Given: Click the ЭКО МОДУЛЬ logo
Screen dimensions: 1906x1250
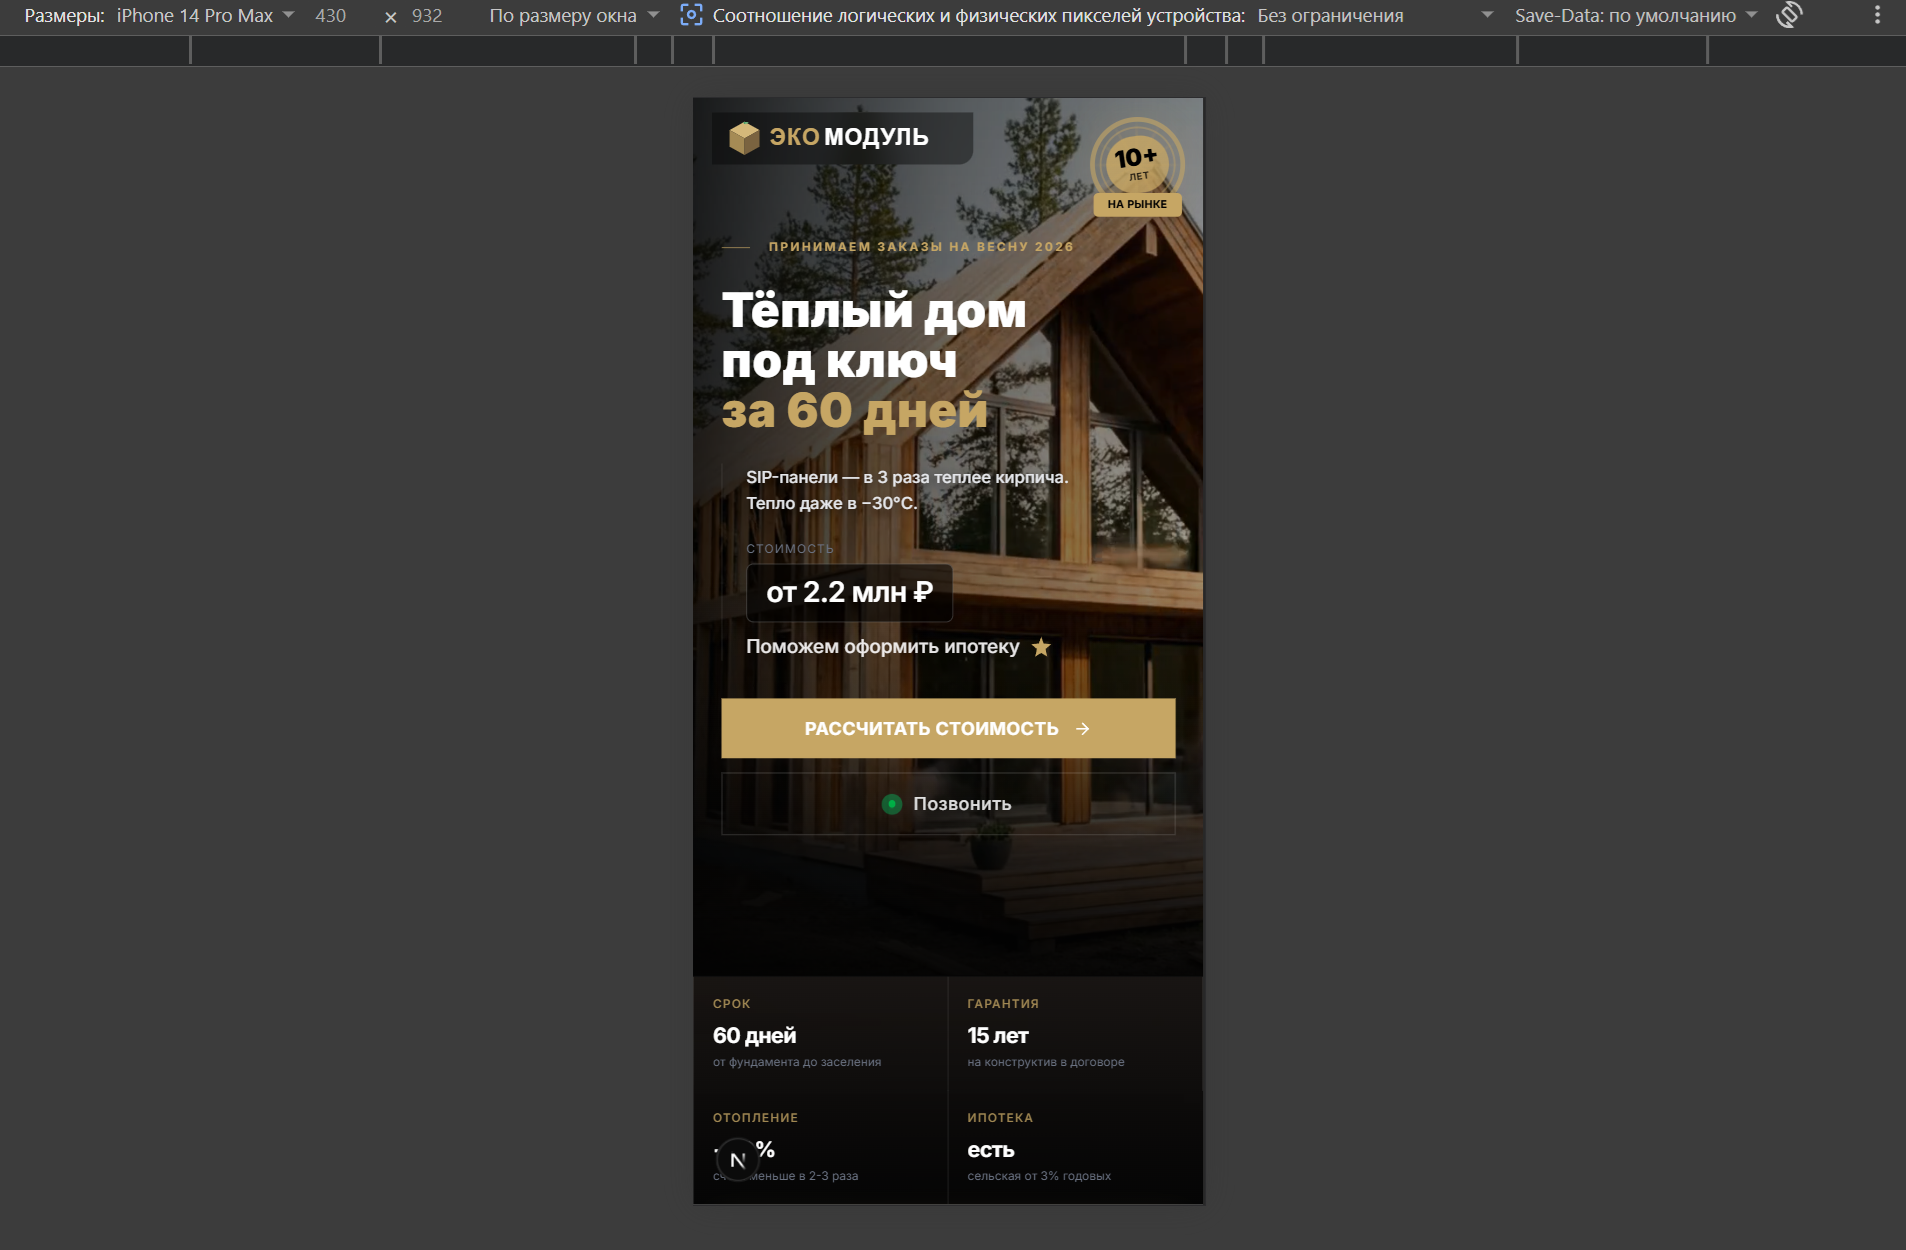Looking at the screenshot, I should 842,137.
